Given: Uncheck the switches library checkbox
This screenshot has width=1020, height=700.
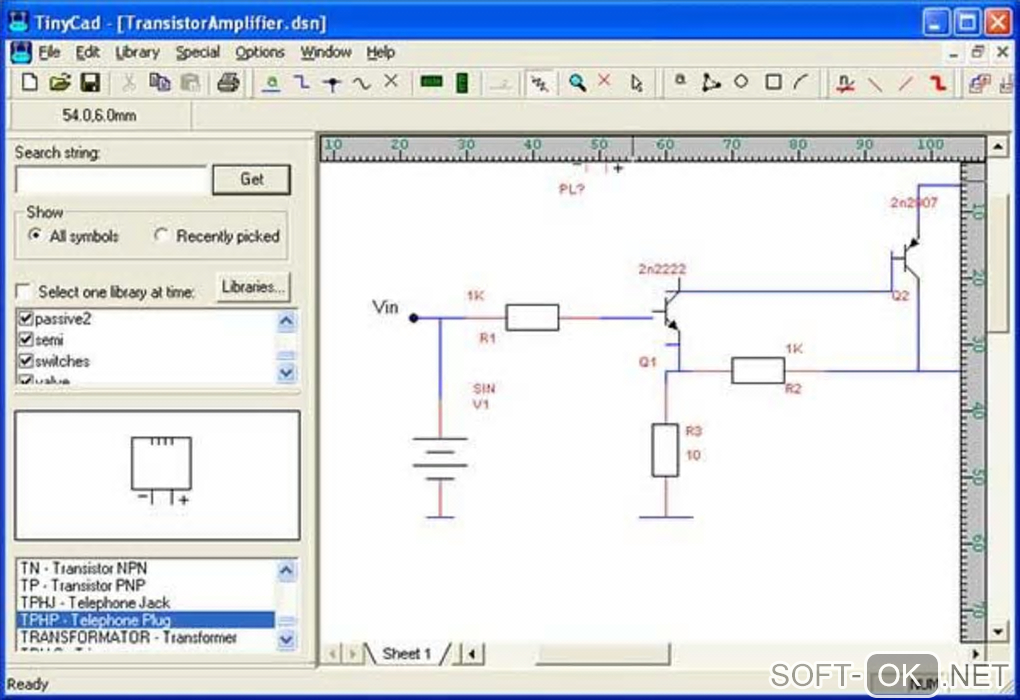Looking at the screenshot, I should click(x=26, y=361).
